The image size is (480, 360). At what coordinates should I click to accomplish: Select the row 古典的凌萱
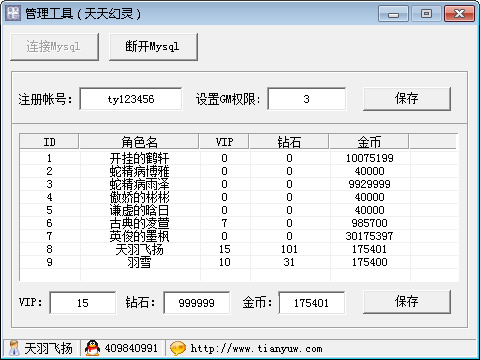tap(239, 223)
